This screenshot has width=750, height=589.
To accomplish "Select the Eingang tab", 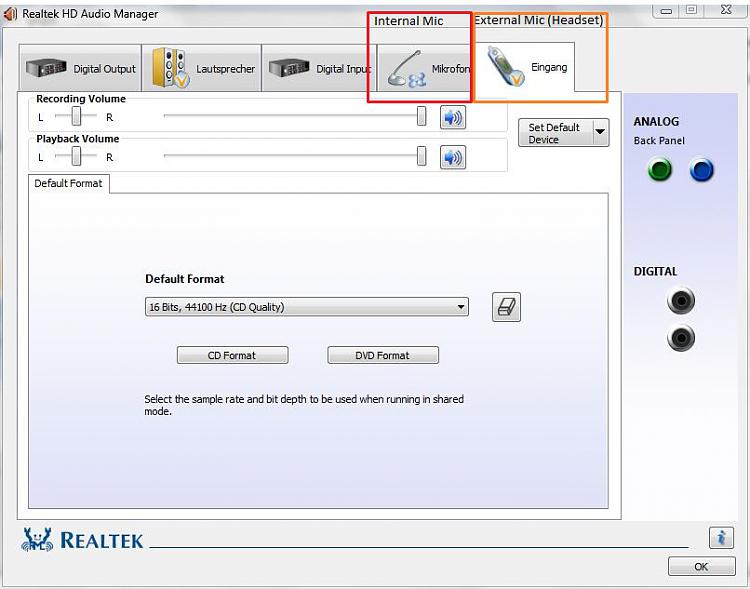I will [524, 67].
